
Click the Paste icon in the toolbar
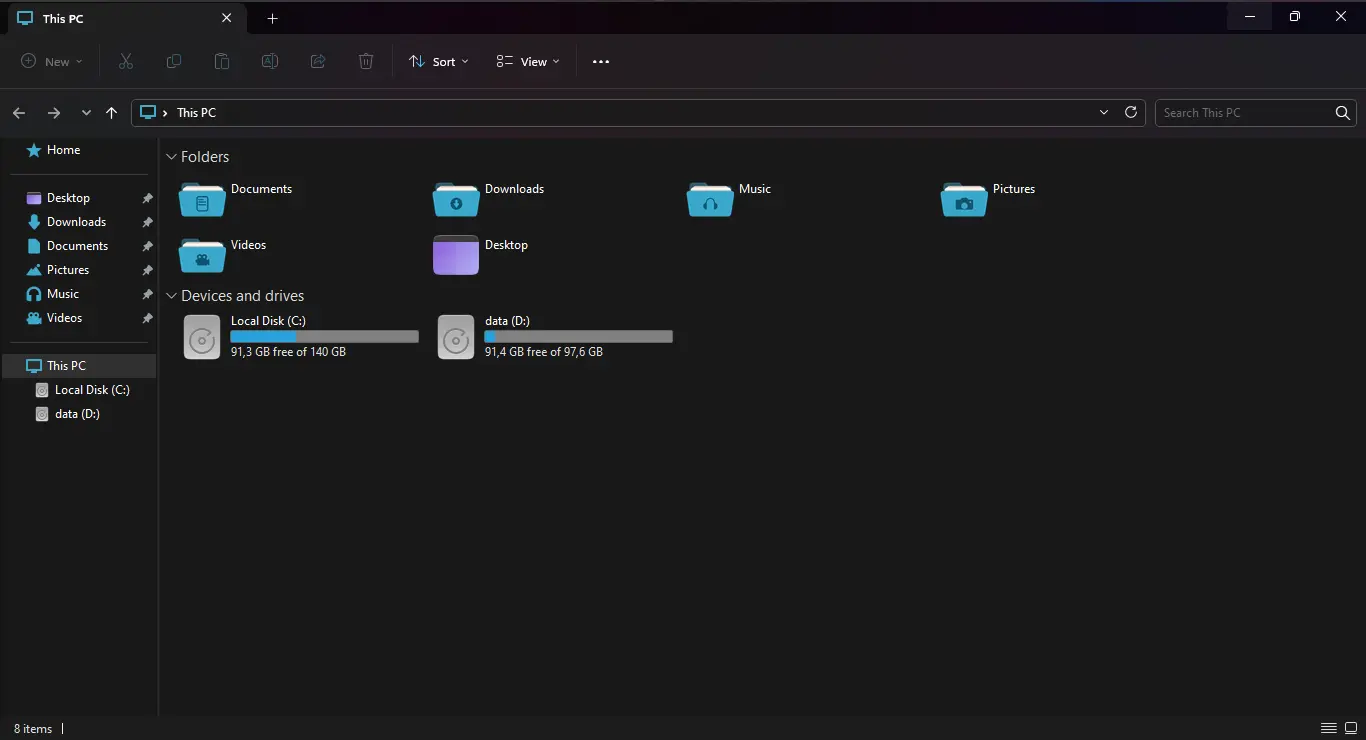point(222,61)
